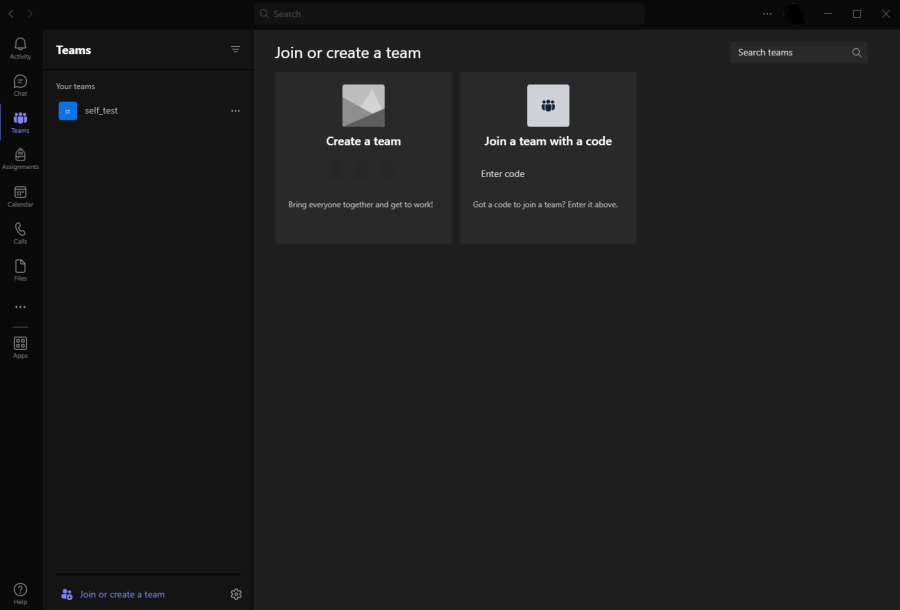Select the Teams icon in sidebar
The height and width of the screenshot is (610, 900).
[20, 122]
